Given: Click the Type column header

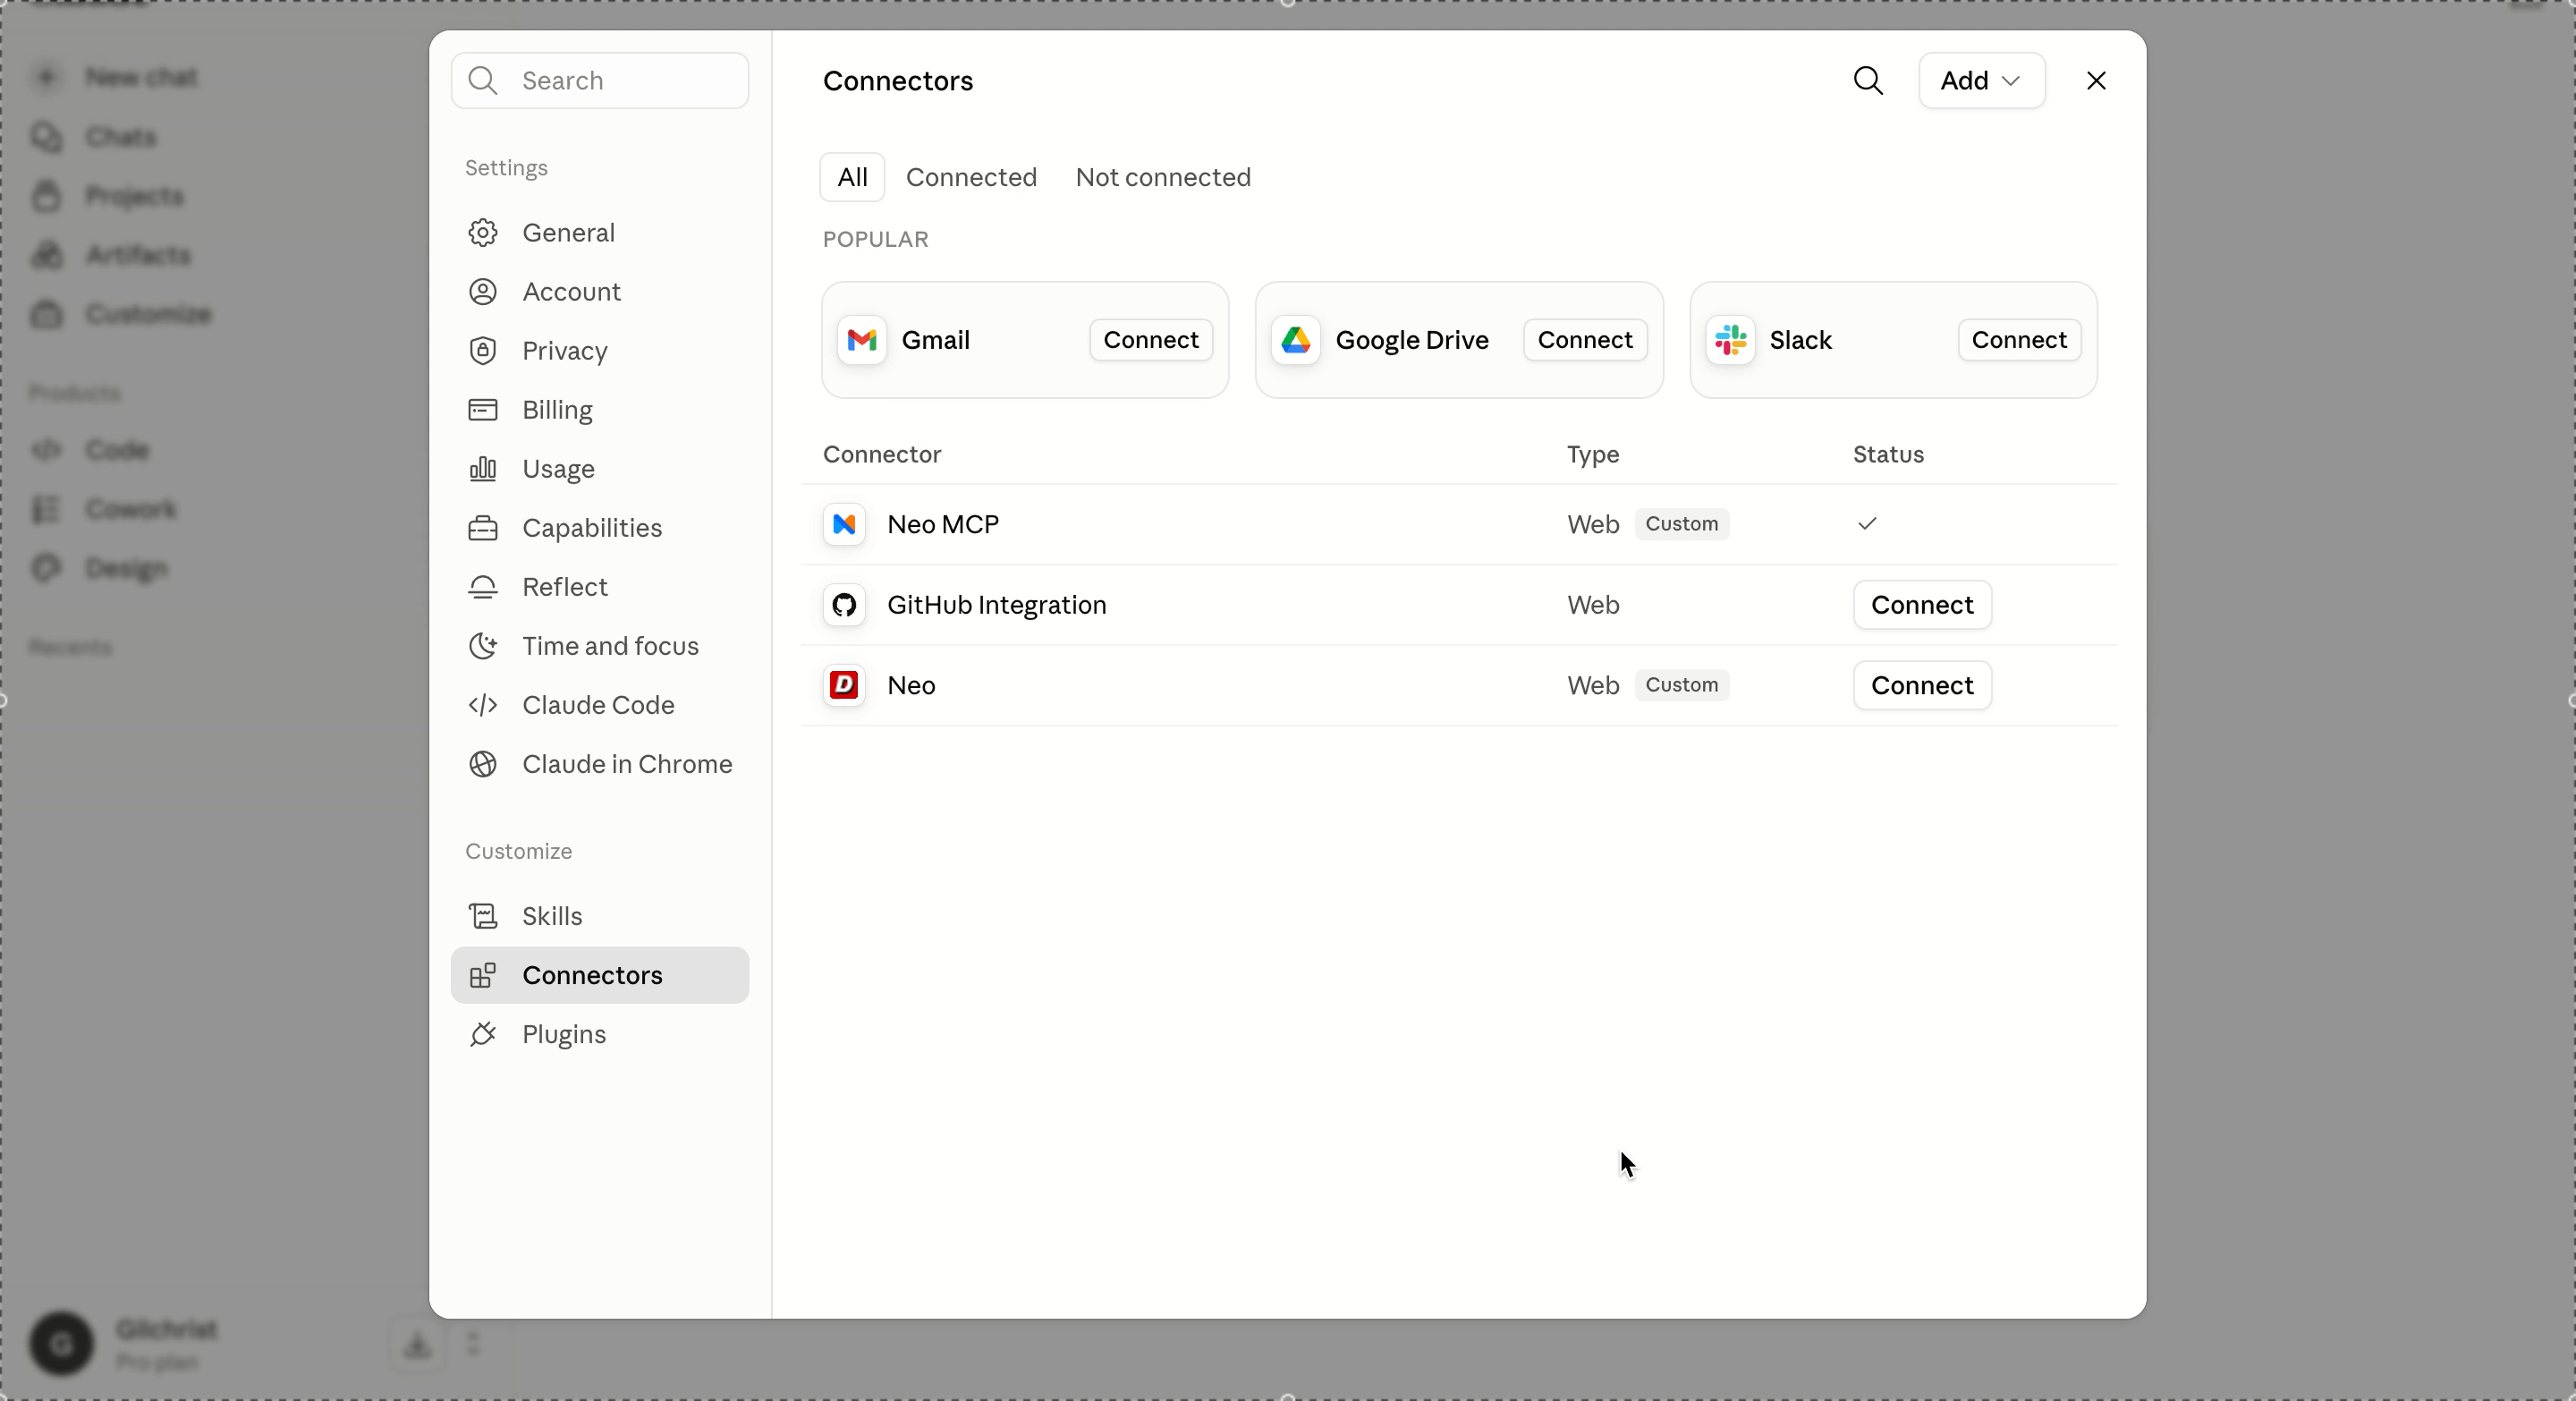Looking at the screenshot, I should point(1592,454).
